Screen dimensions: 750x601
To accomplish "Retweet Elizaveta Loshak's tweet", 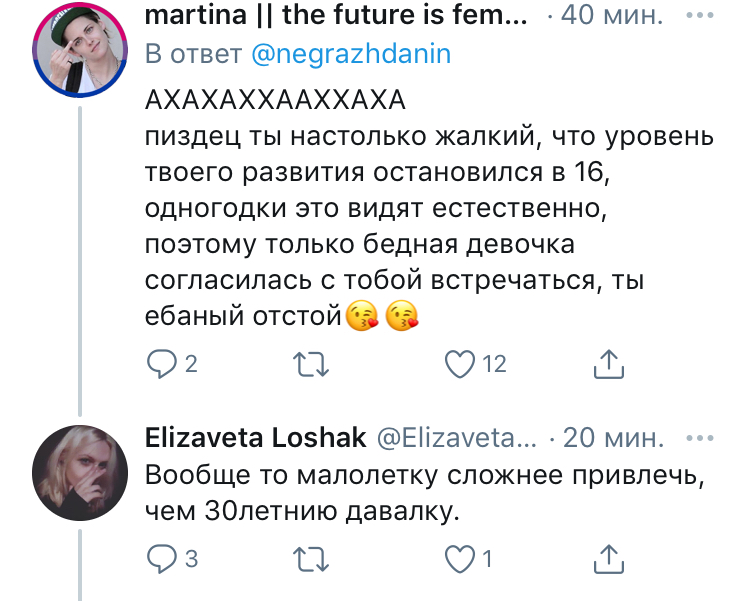I will pos(313,557).
